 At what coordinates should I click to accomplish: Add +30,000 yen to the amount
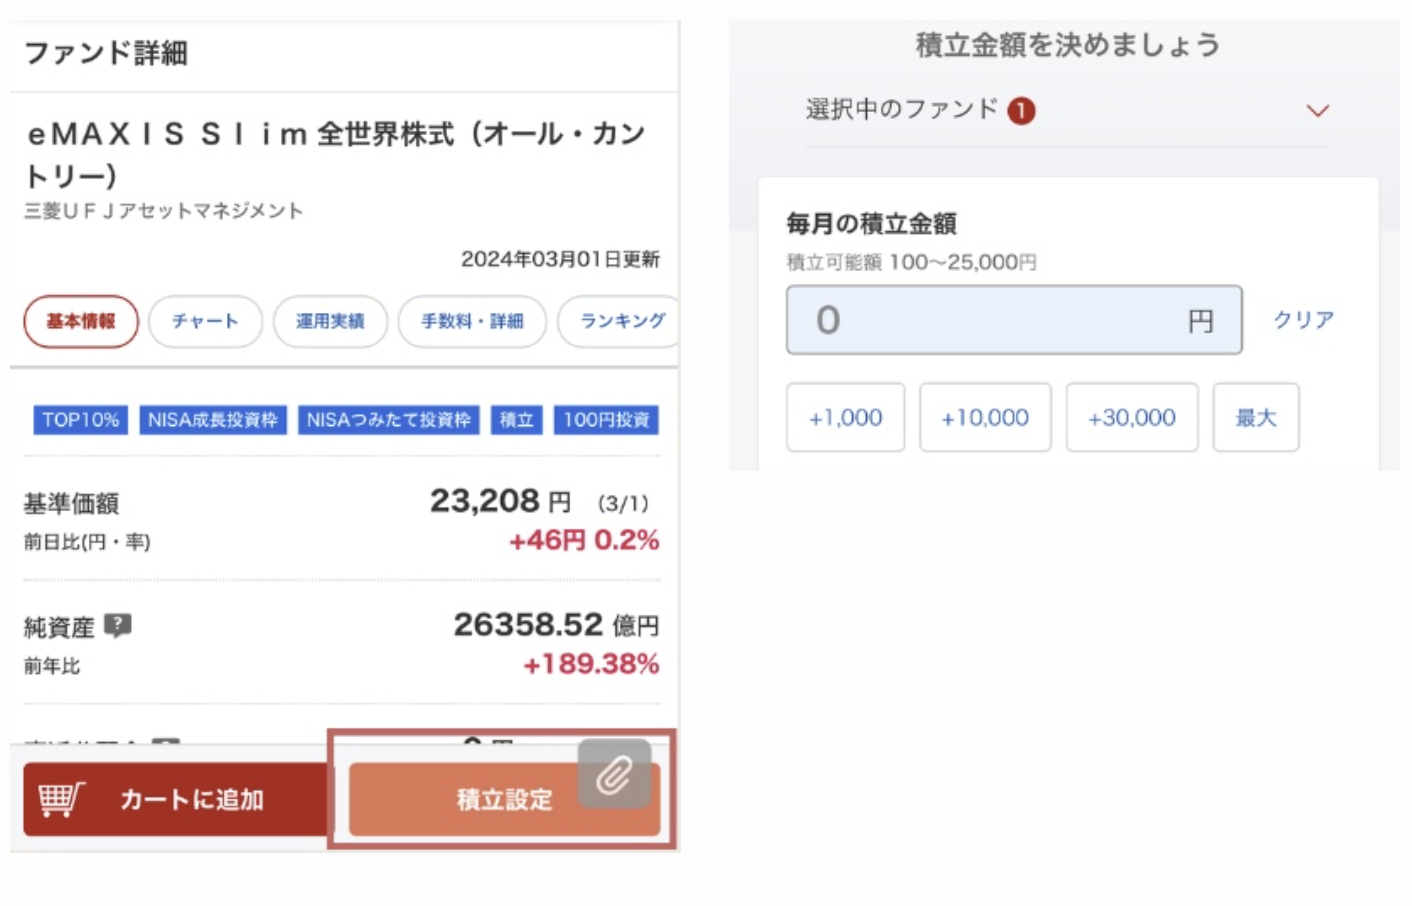click(1131, 417)
